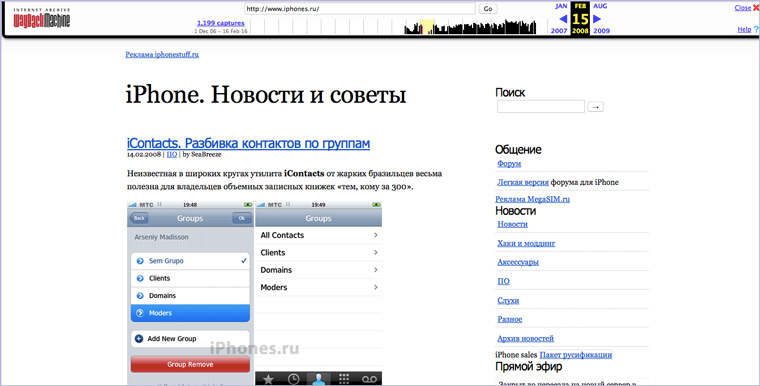Open the Архив новостей link
The height and width of the screenshot is (386, 760).
coord(525,338)
